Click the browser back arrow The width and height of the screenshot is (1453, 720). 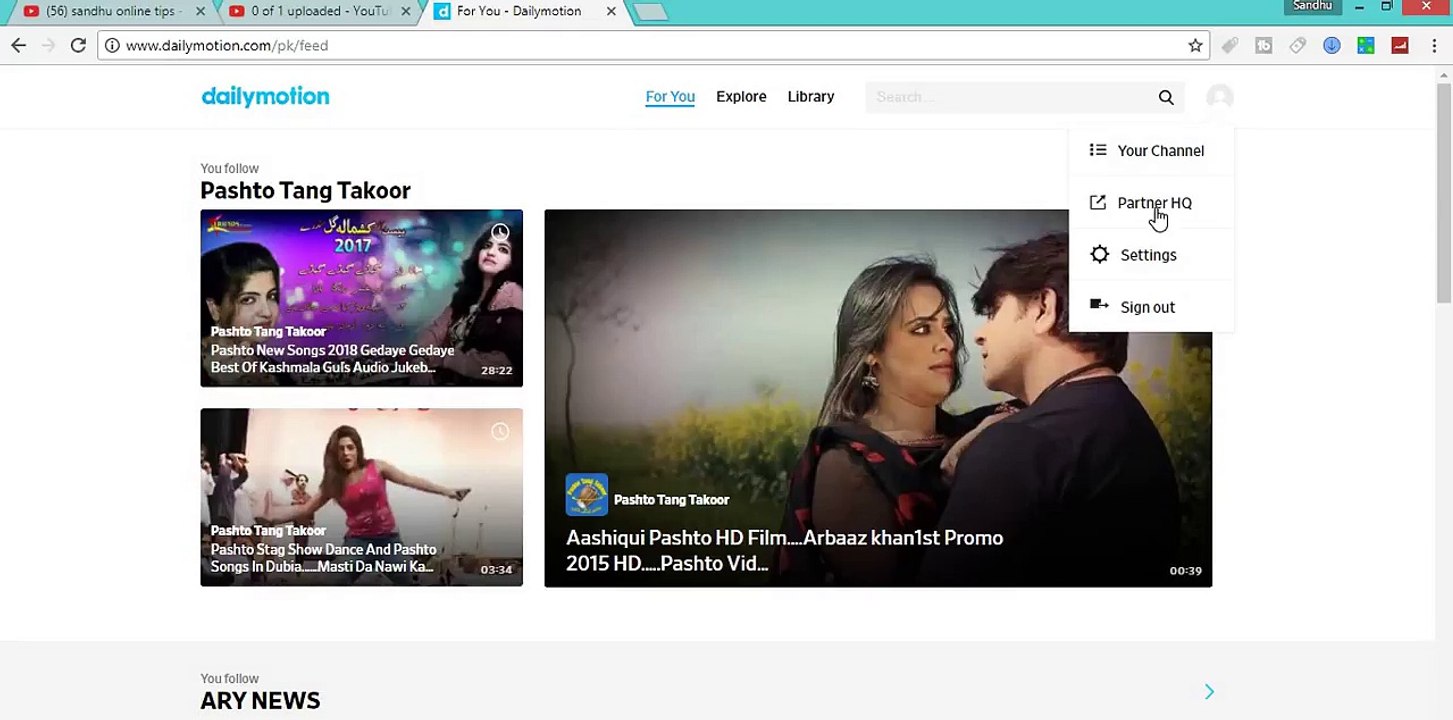coord(18,45)
